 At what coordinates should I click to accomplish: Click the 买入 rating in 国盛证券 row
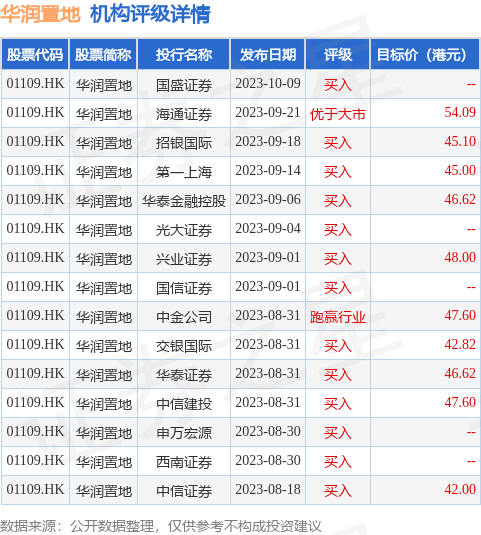click(x=338, y=85)
